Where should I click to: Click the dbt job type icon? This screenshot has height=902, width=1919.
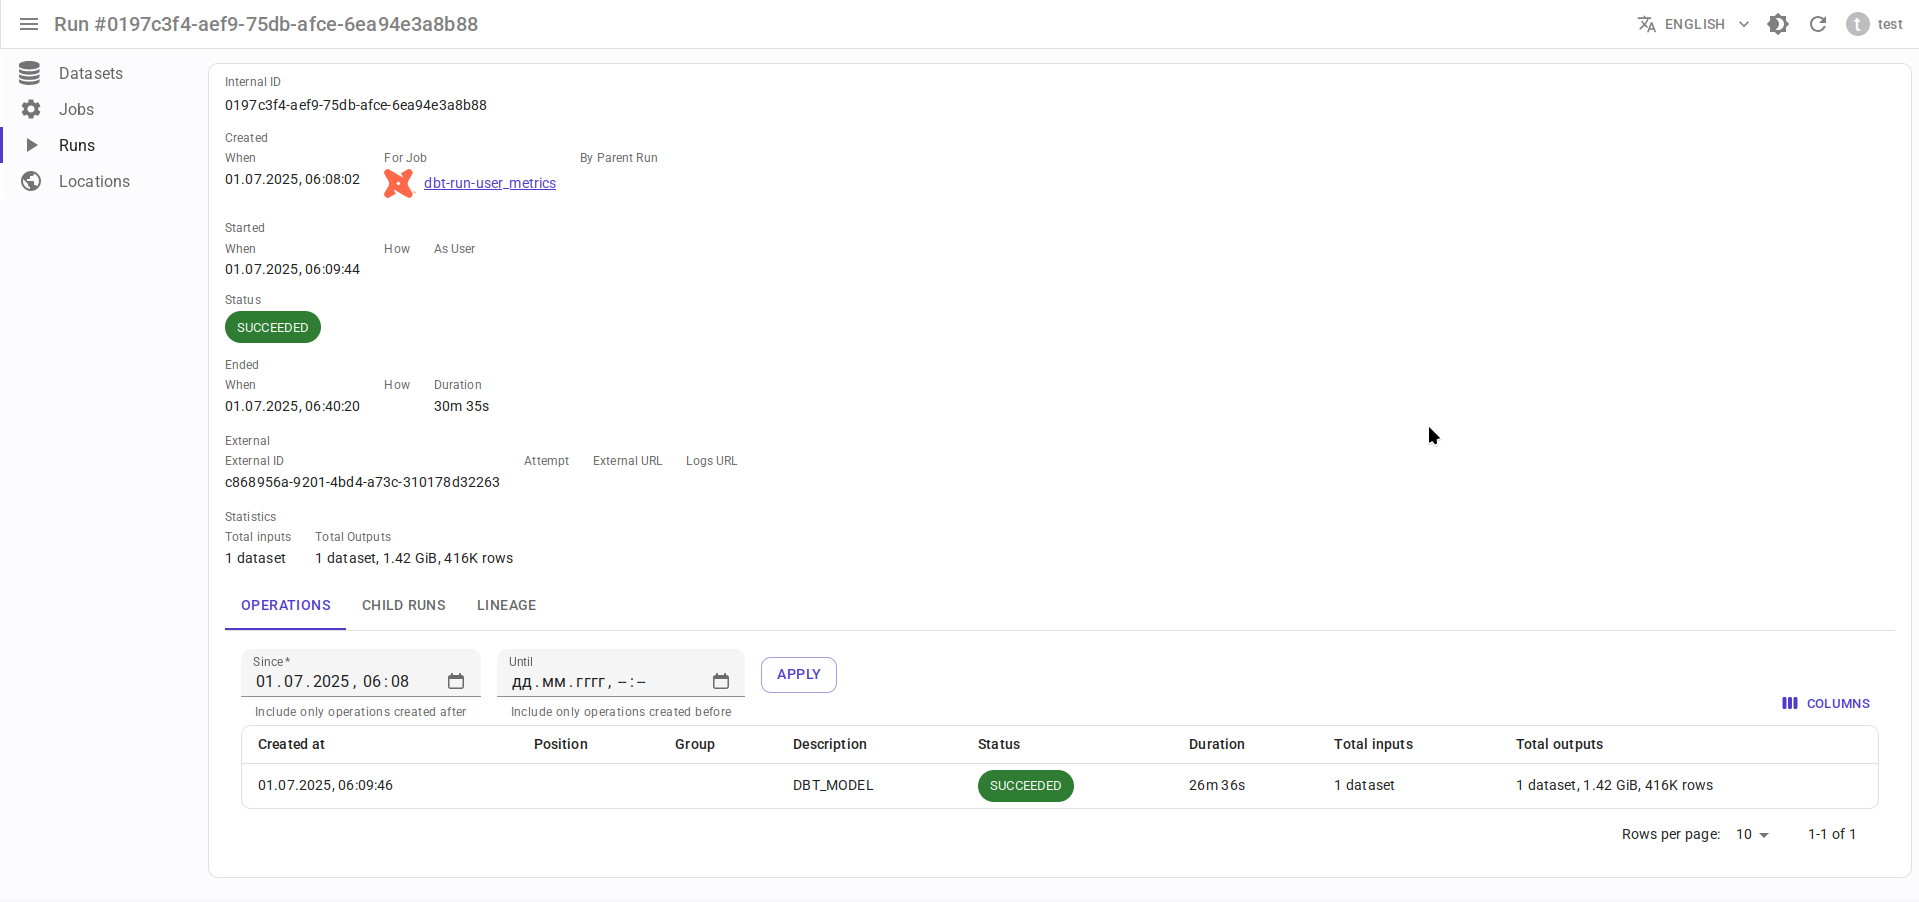click(x=399, y=183)
